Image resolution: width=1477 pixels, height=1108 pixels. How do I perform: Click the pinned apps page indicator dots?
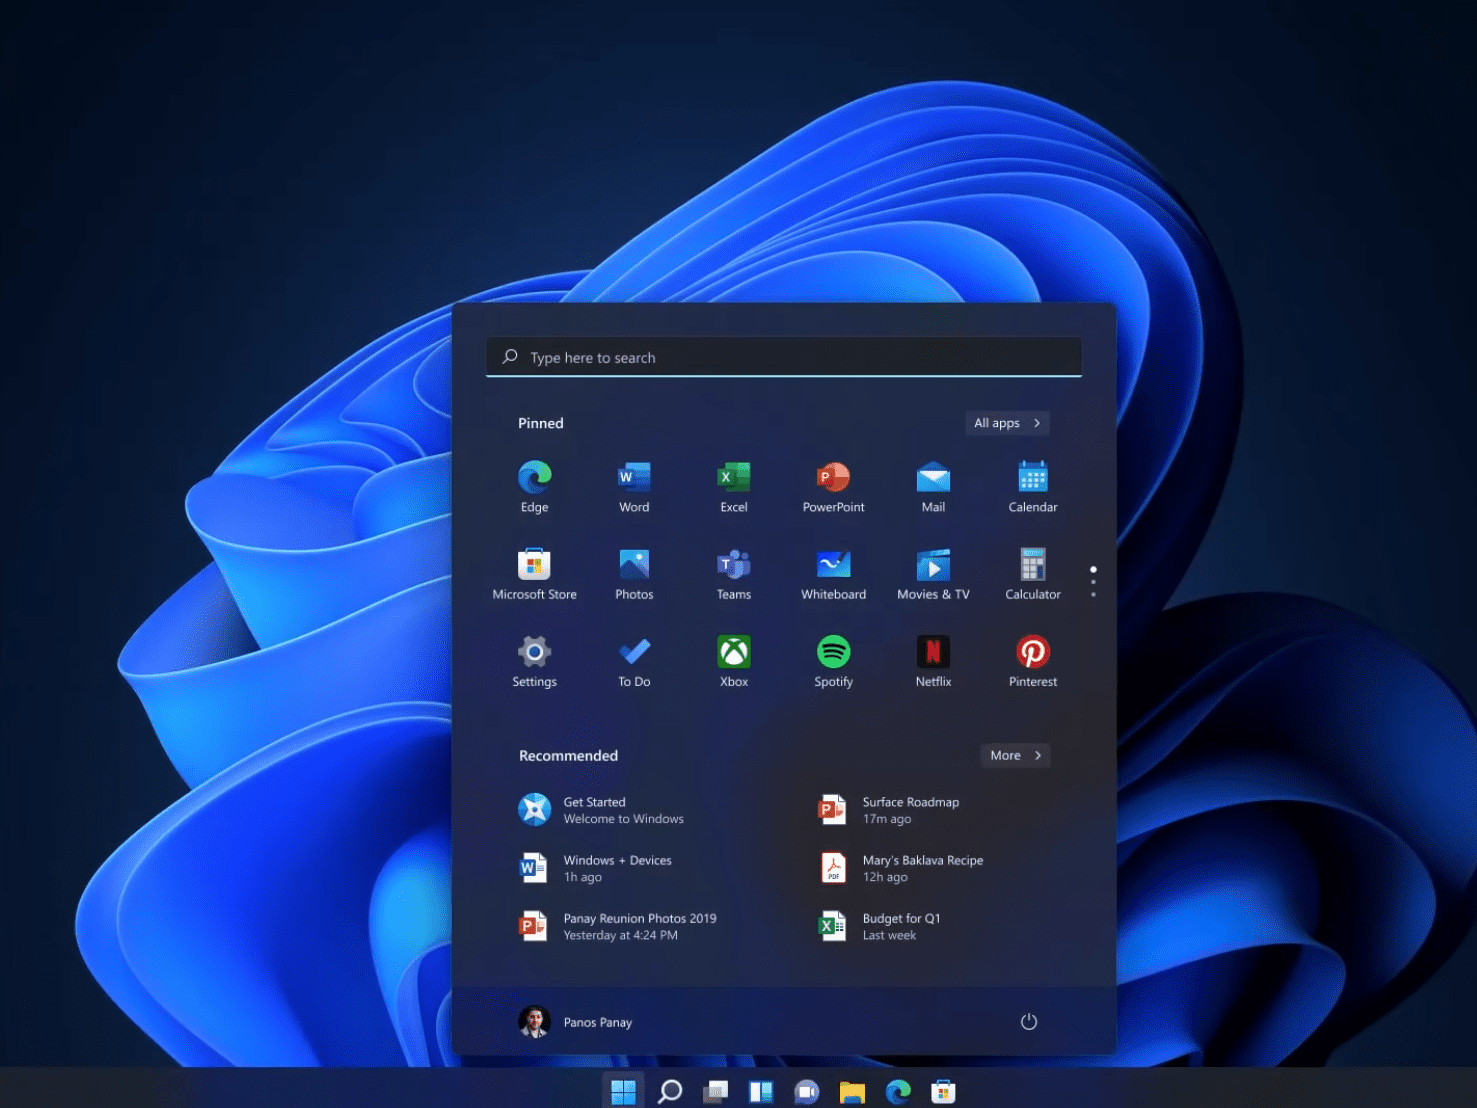click(1093, 581)
